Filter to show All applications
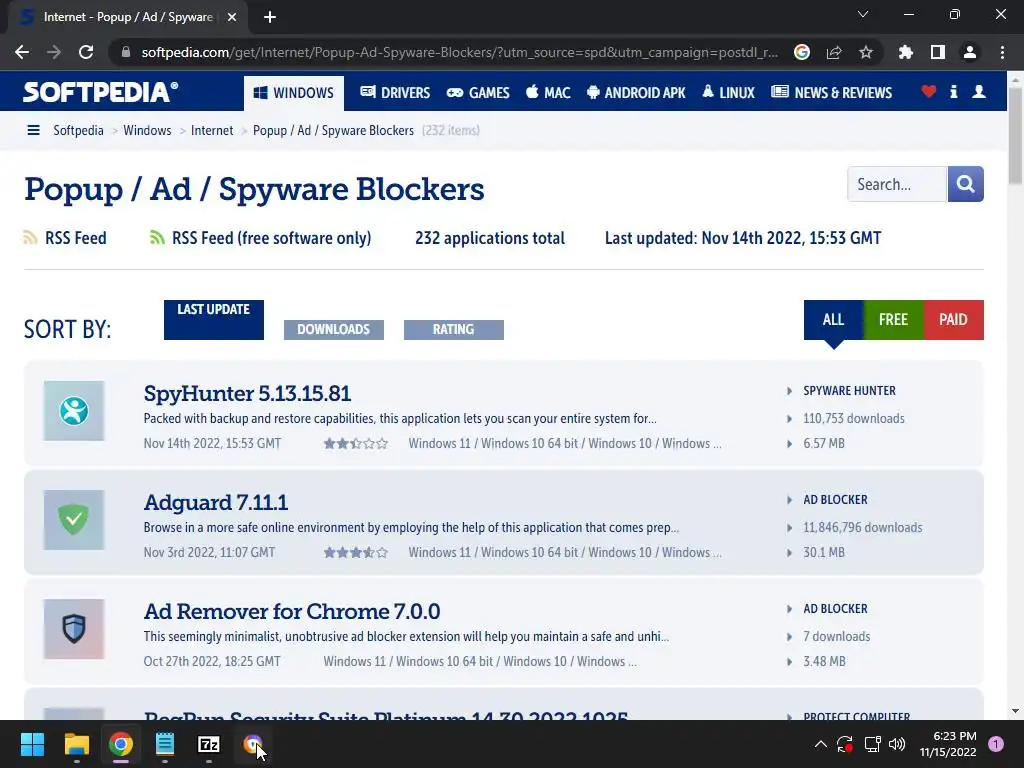The width and height of the screenshot is (1024, 768). [833, 320]
